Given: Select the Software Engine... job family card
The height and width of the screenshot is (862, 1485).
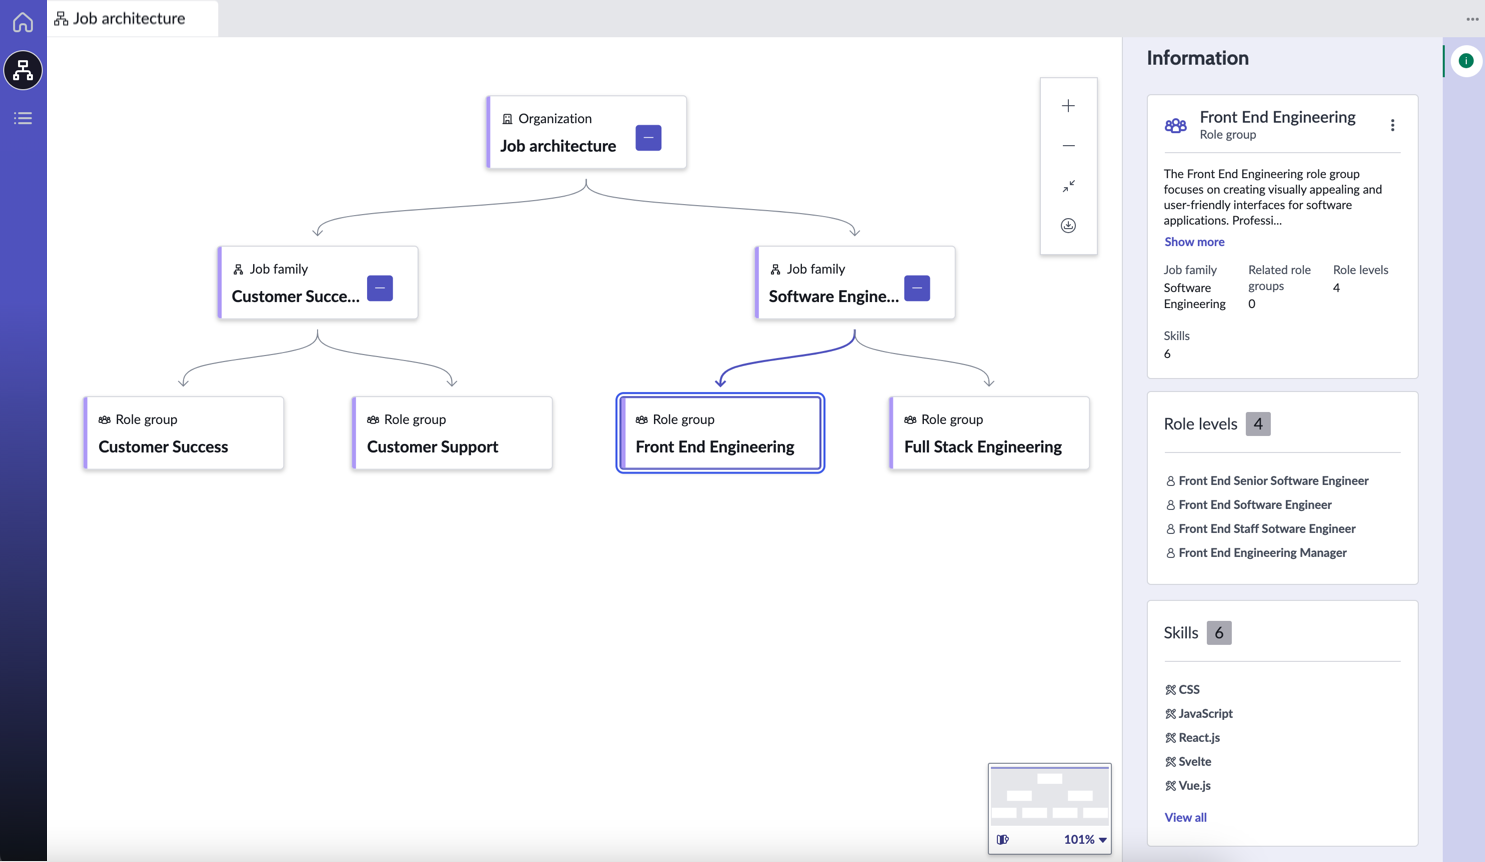Looking at the screenshot, I should (x=855, y=283).
